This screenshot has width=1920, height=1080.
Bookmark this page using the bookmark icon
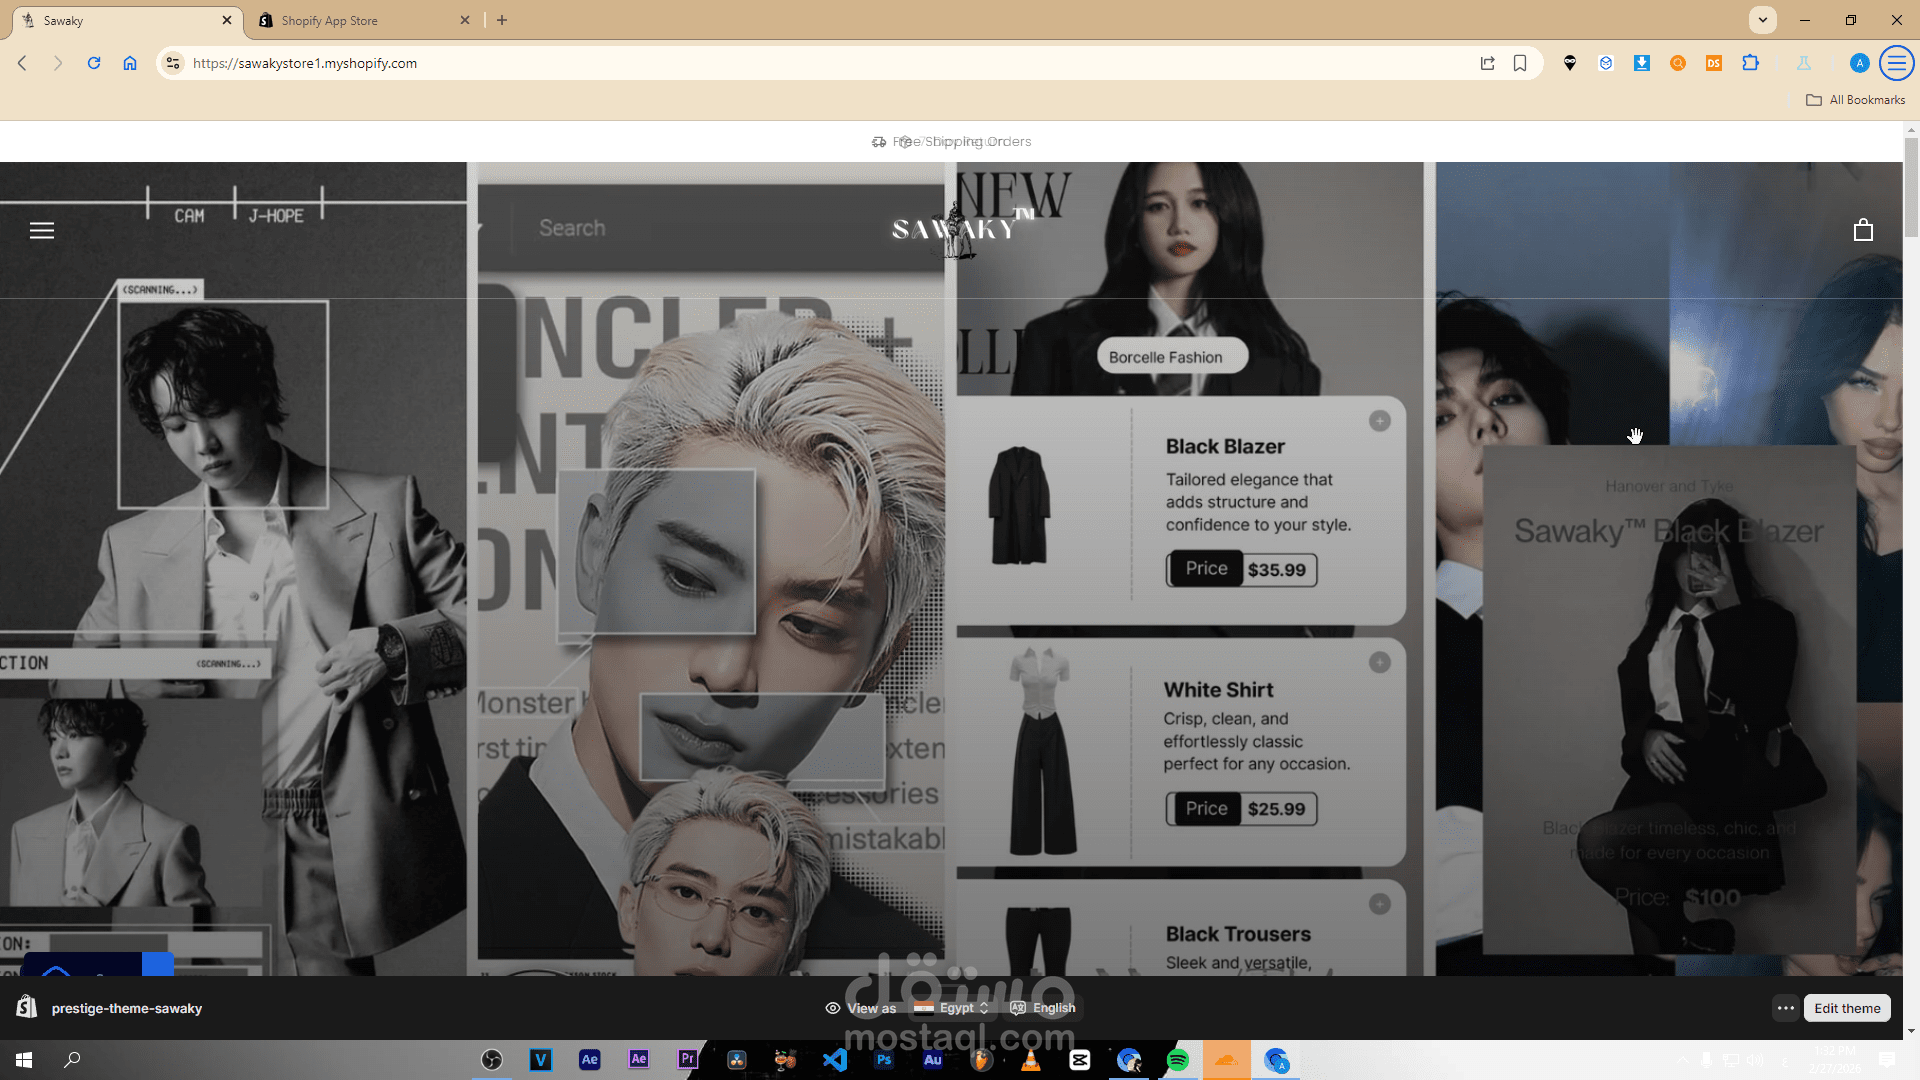1520,63
